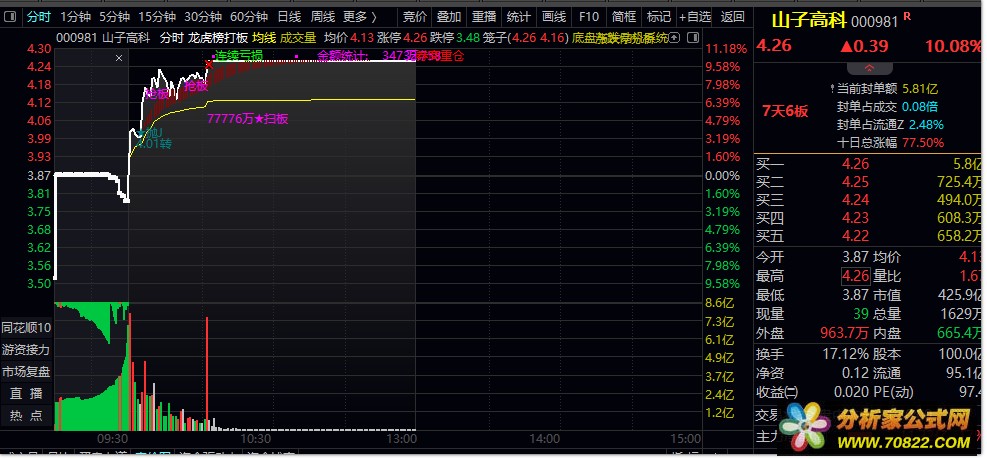Open 直播 live side tab
The width and height of the screenshot is (987, 459).
[26, 394]
